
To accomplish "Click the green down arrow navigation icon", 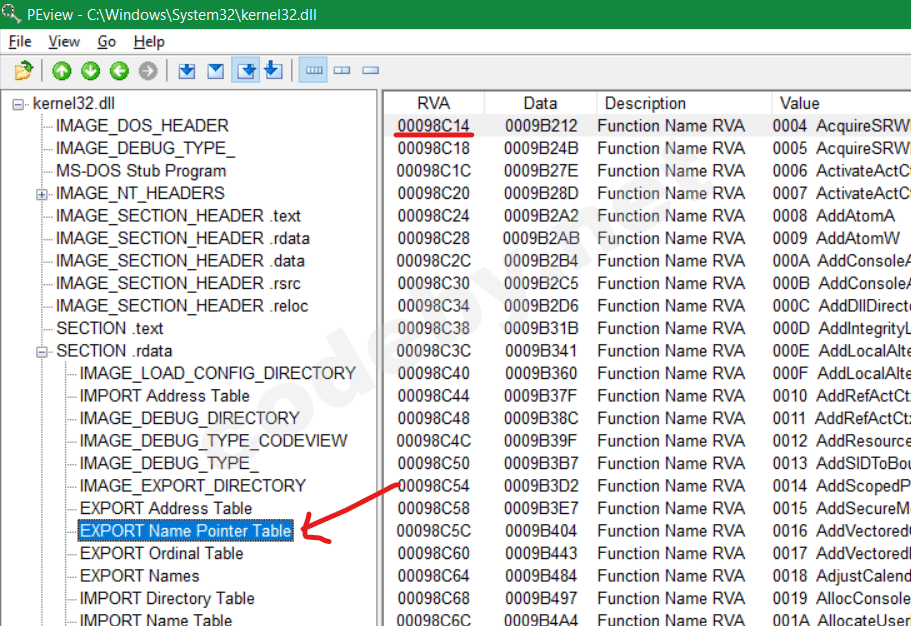I will tap(90, 71).
